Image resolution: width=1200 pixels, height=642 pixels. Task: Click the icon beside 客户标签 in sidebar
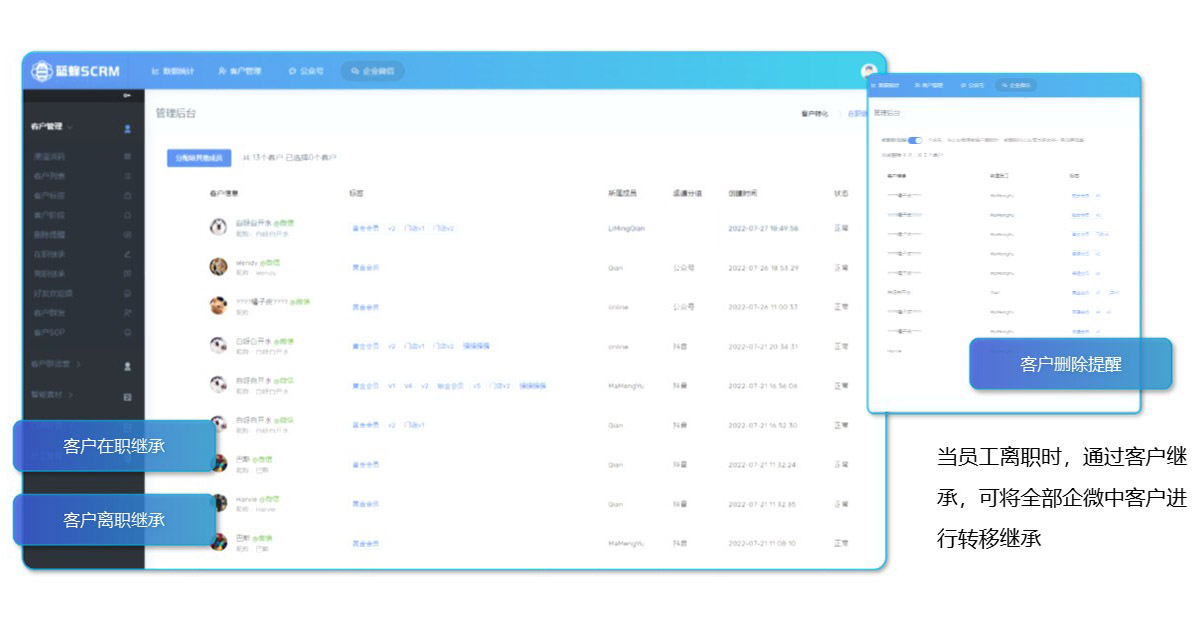pos(127,195)
